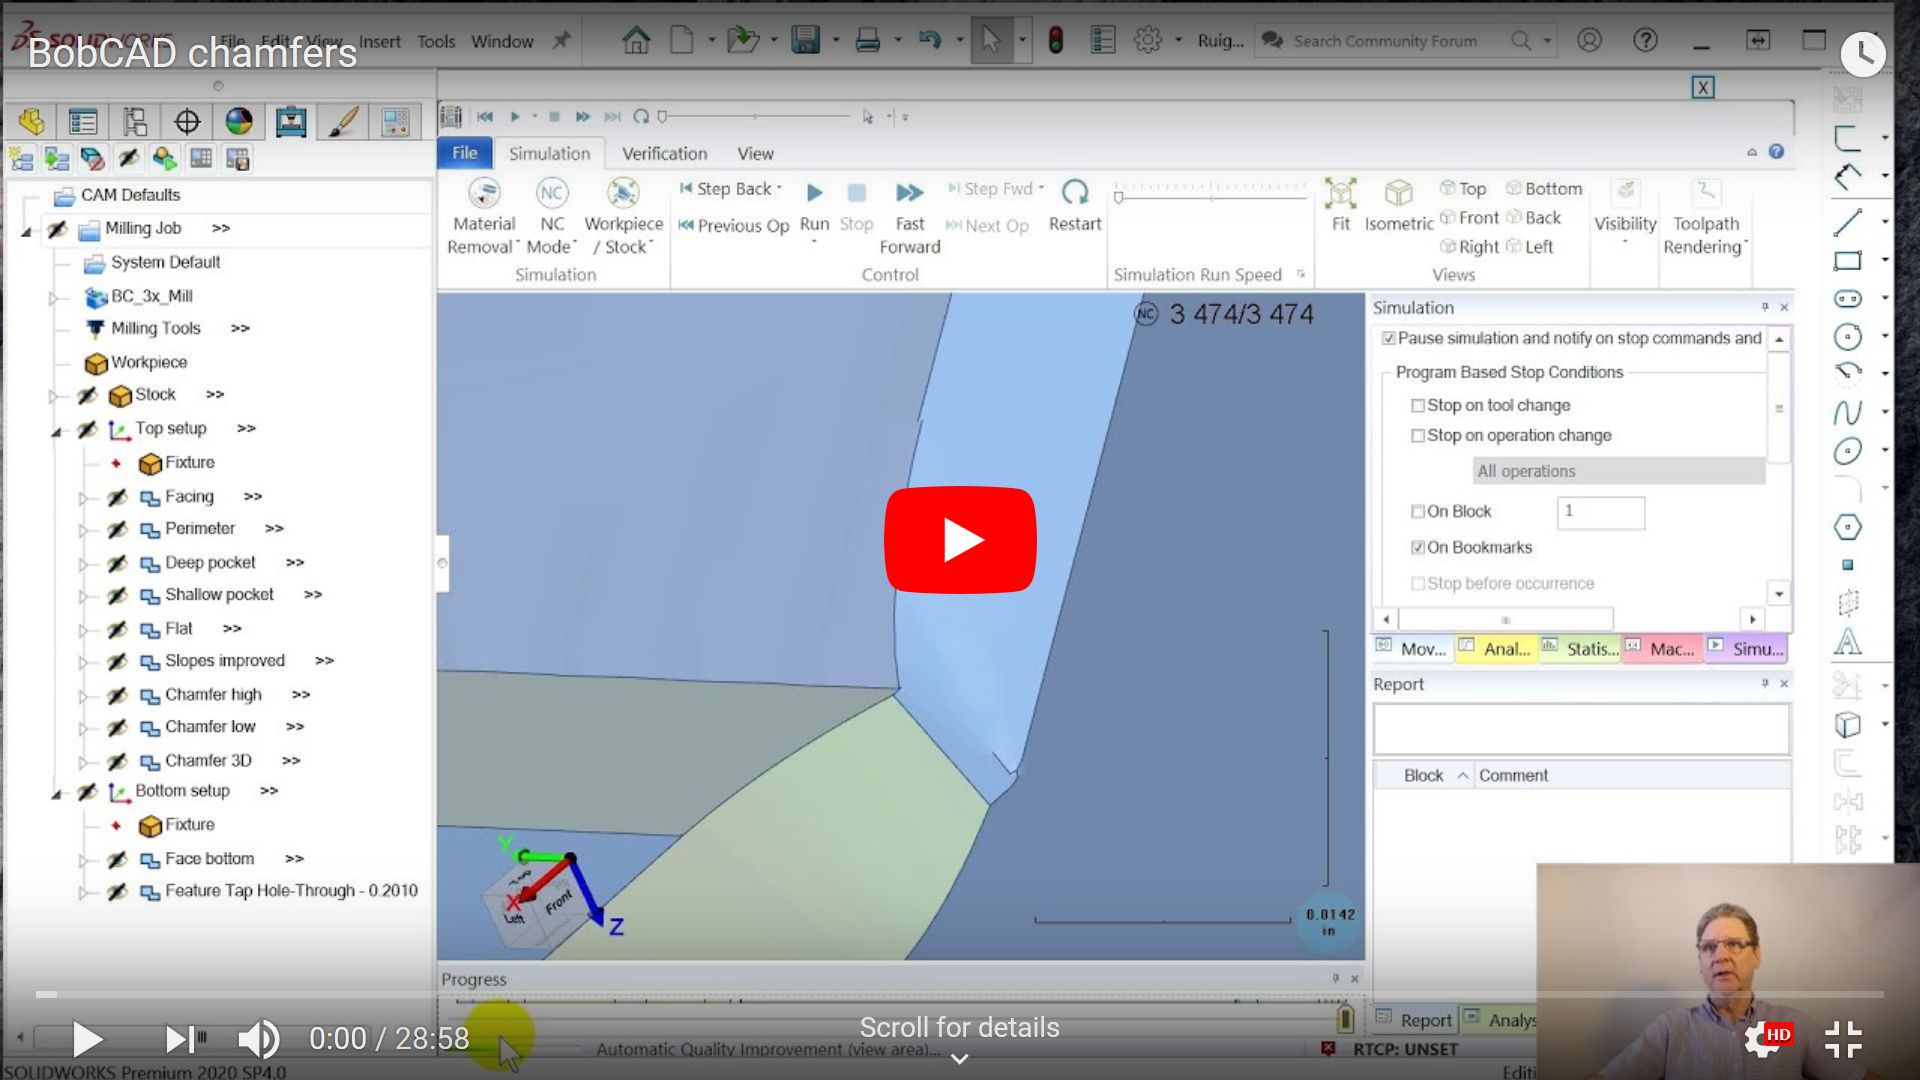The height and width of the screenshot is (1080, 1920).
Task: Expand Simulation Run Speed options launcher
Action: tap(1301, 274)
